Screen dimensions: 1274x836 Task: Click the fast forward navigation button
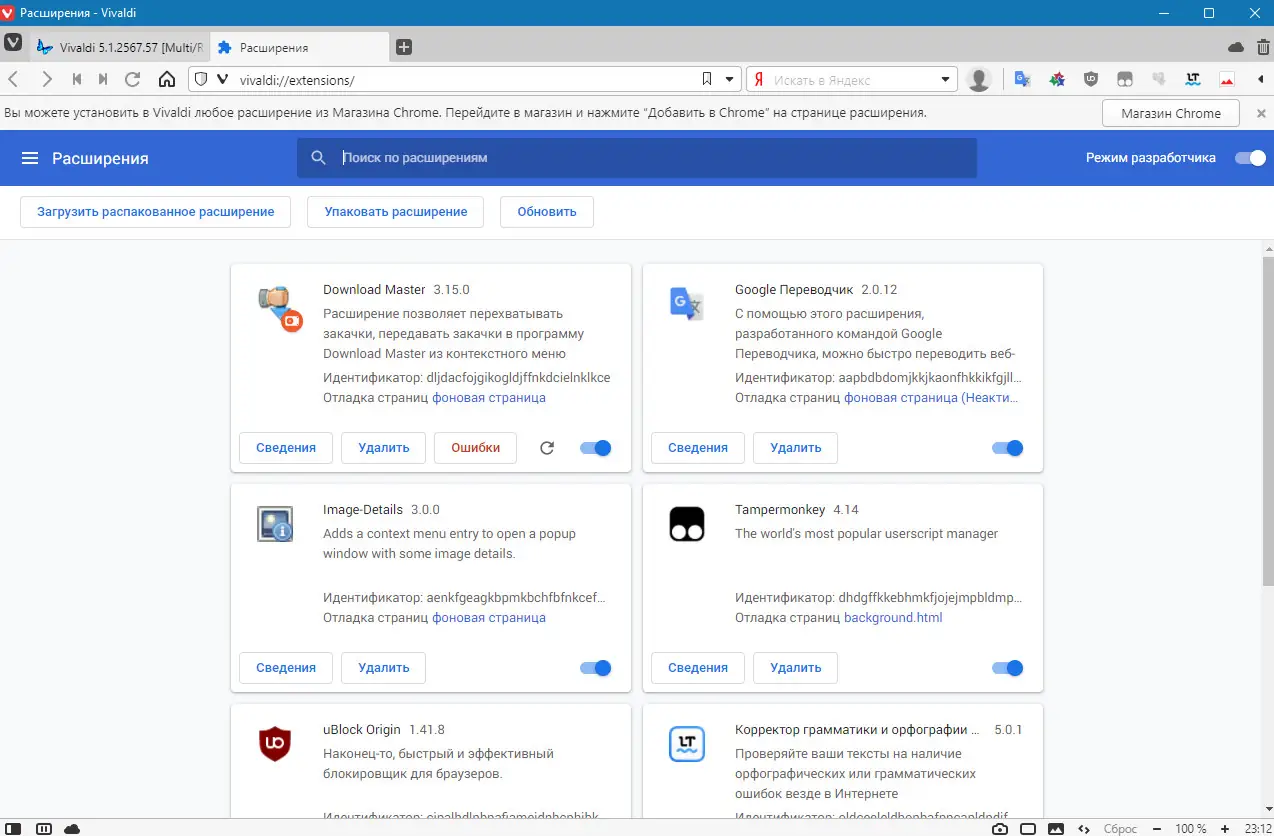(x=103, y=80)
